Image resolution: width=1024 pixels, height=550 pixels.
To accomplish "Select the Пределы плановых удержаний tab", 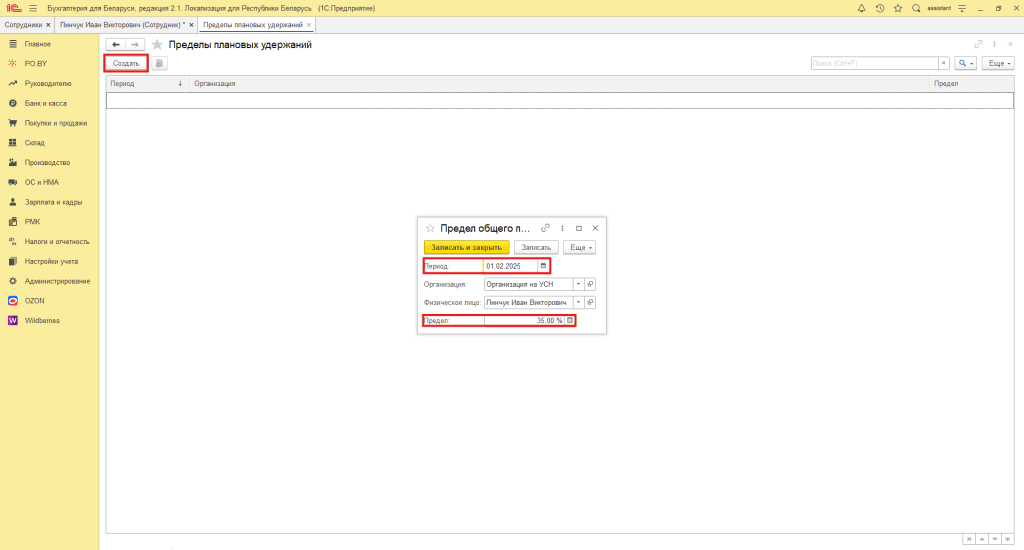I will (x=252, y=25).
